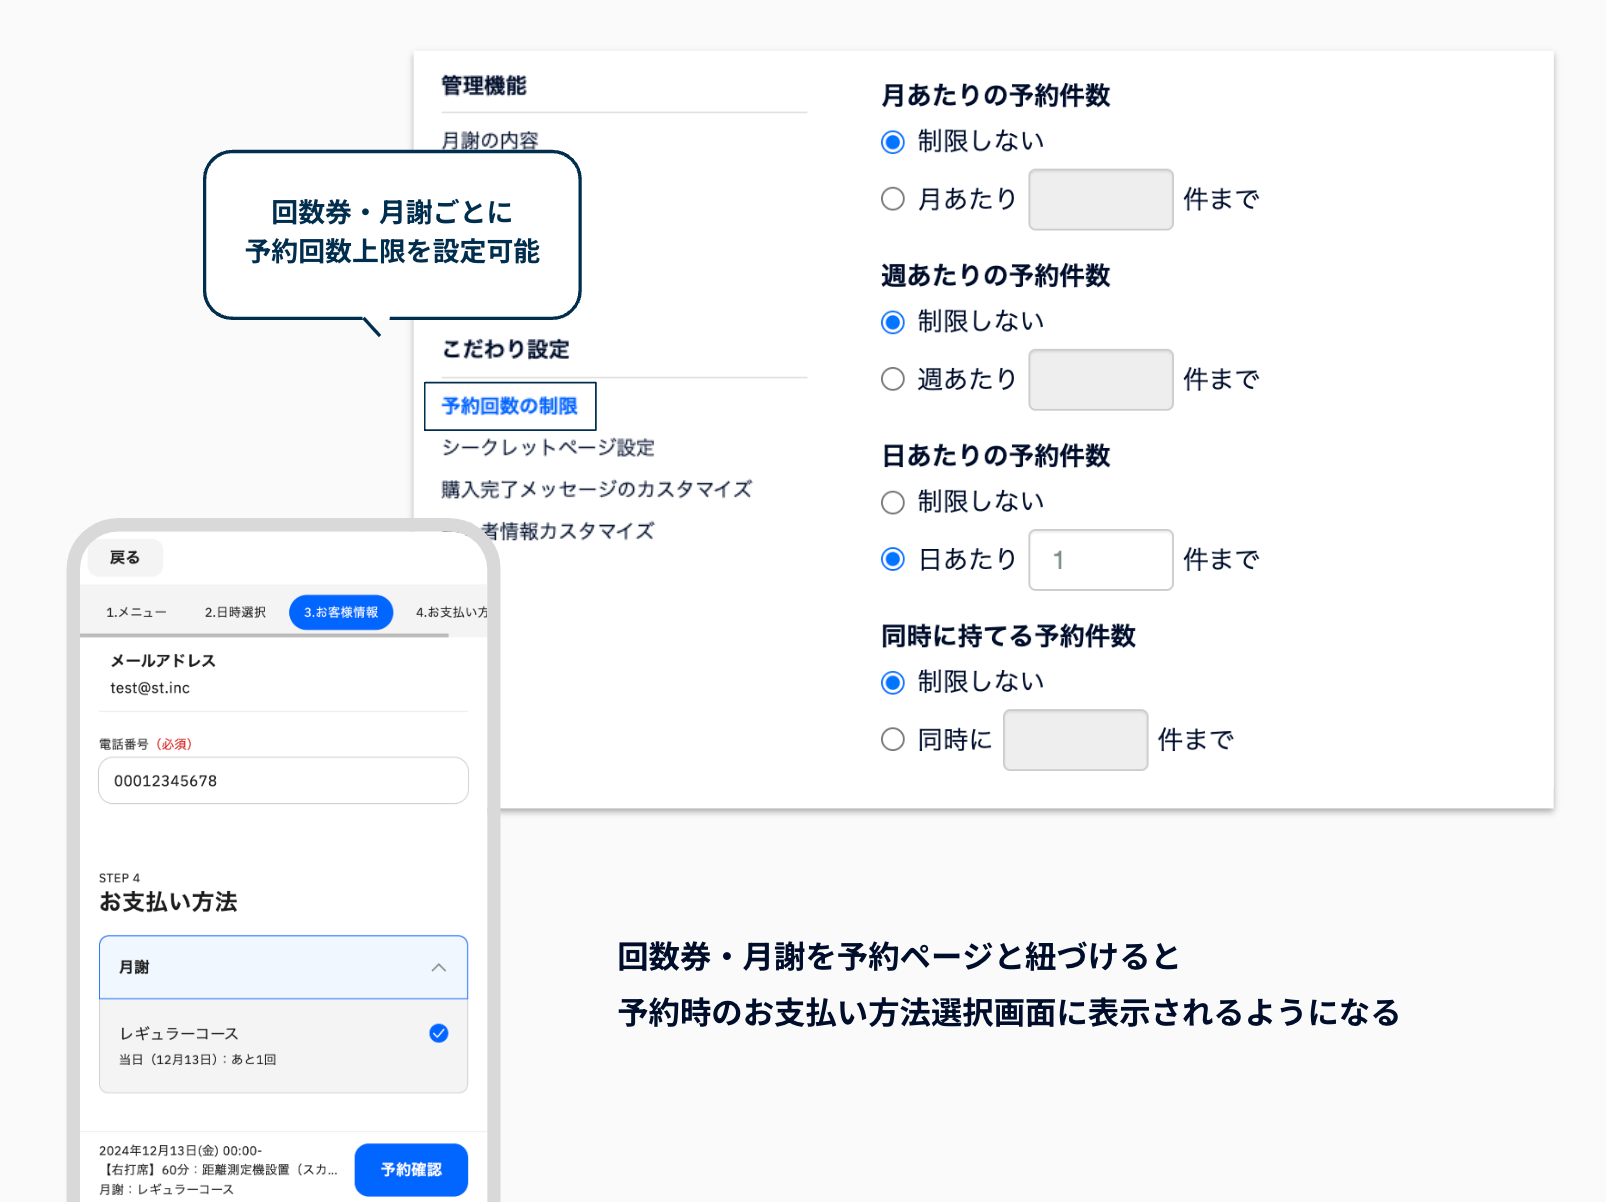Select 制限しない for simultaneous reservations
This screenshot has height=1202, width=1606.
click(x=893, y=682)
